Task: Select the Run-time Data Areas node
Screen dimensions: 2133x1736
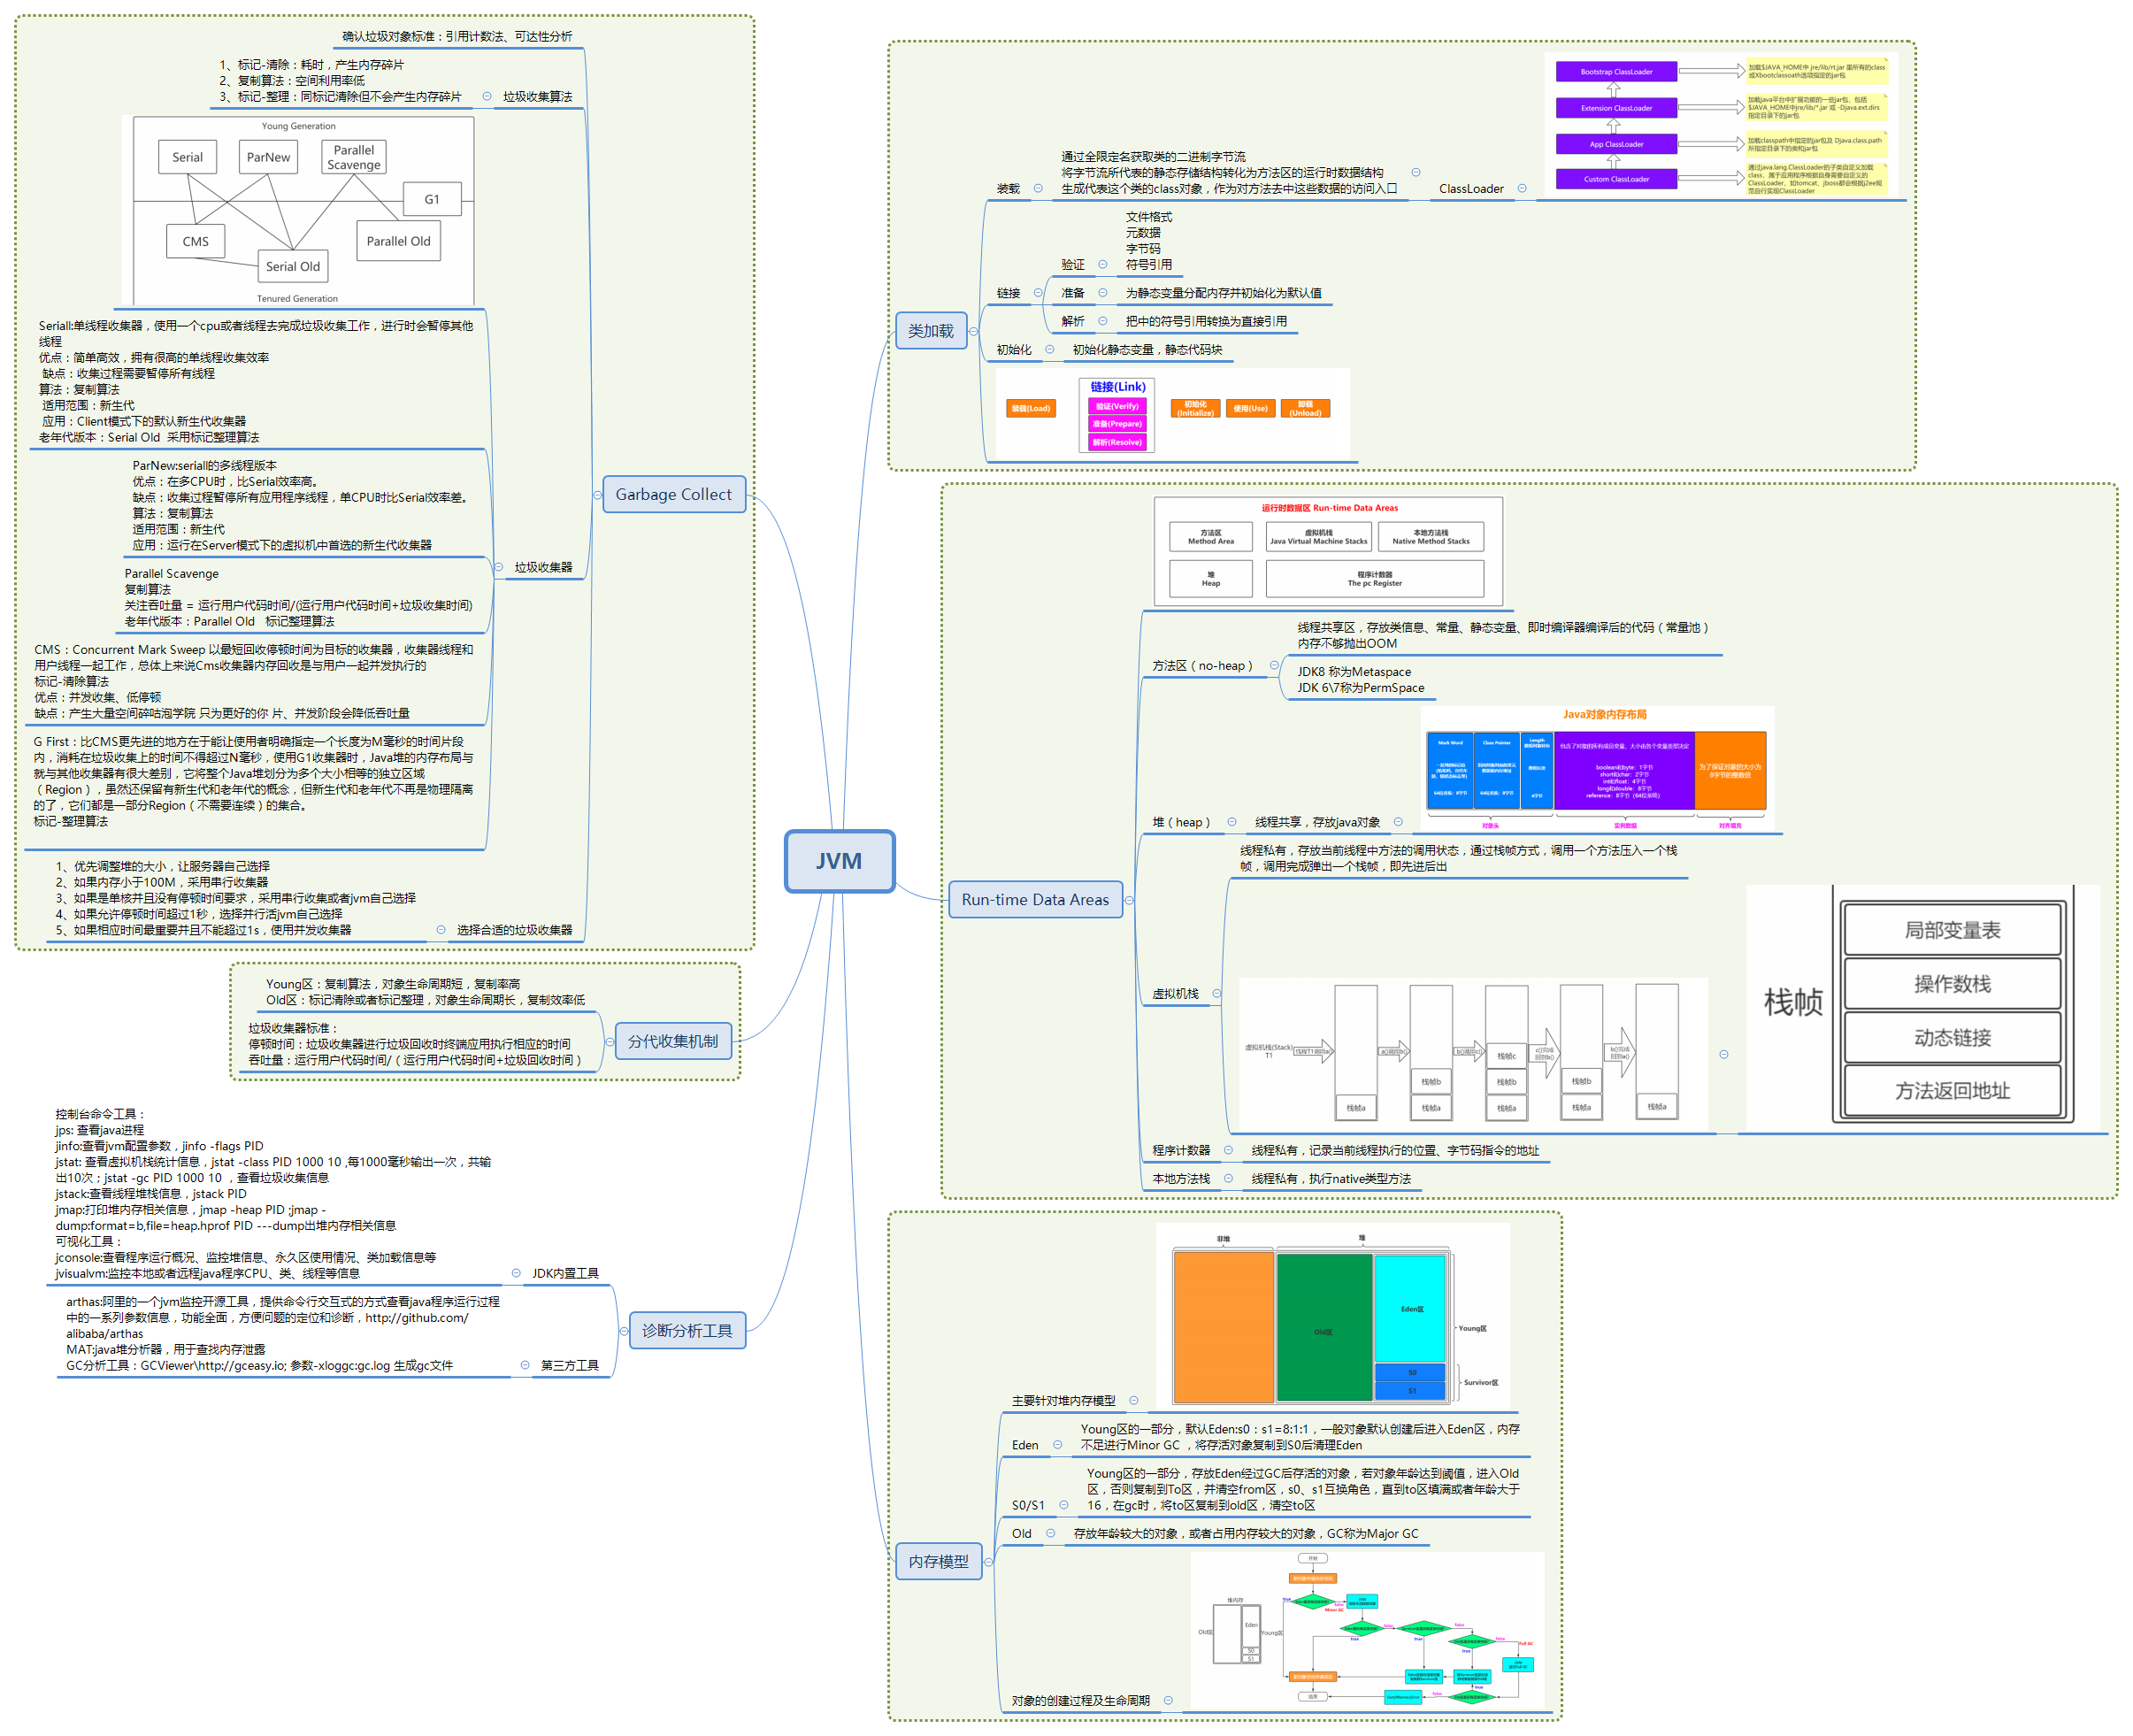Action: point(1036,899)
